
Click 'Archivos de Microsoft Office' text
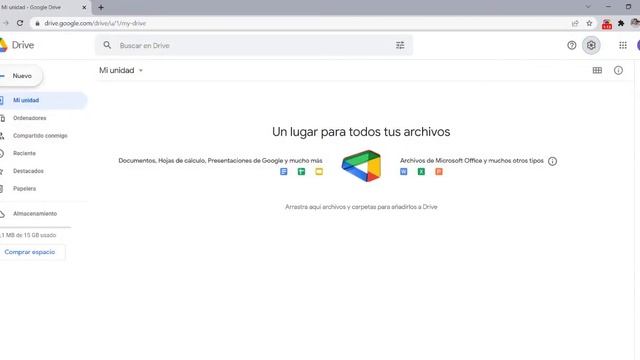472,161
